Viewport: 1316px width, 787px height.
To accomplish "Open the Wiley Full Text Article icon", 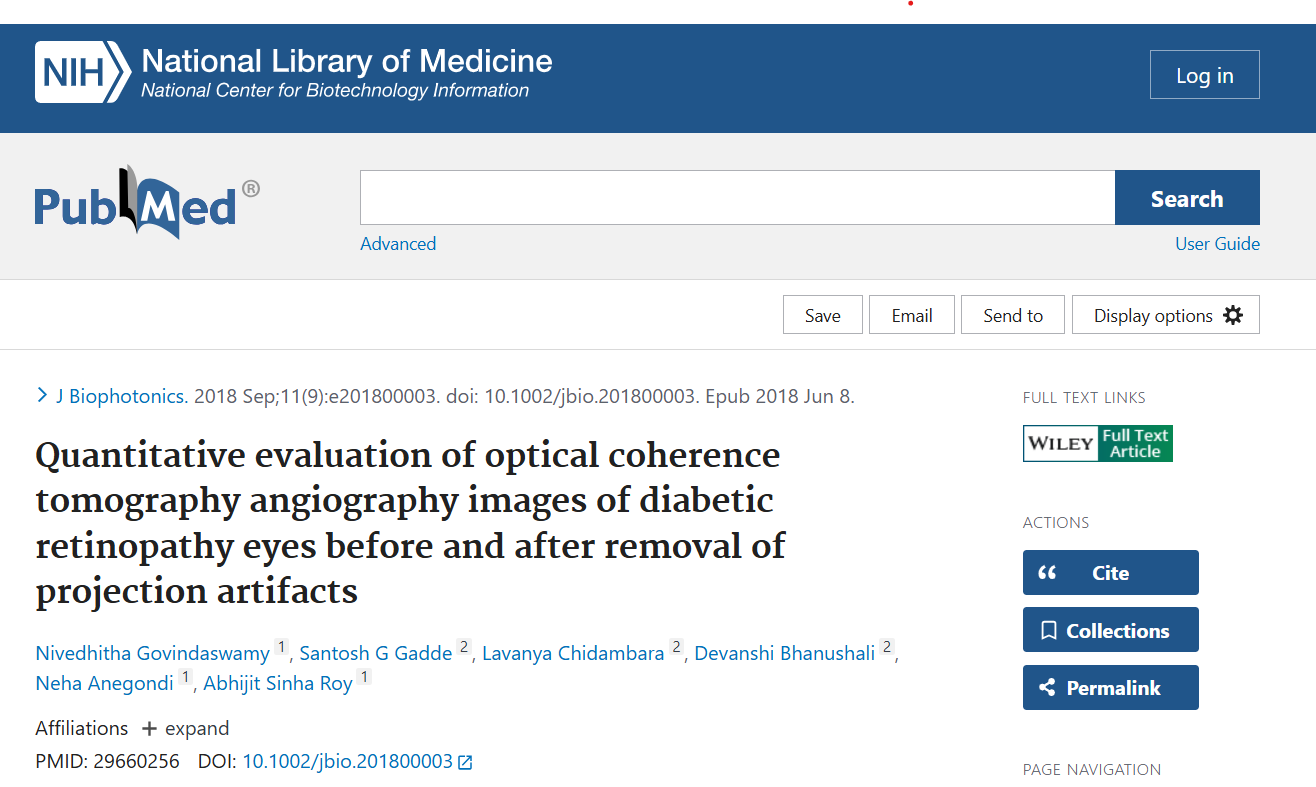I will [x=1097, y=443].
